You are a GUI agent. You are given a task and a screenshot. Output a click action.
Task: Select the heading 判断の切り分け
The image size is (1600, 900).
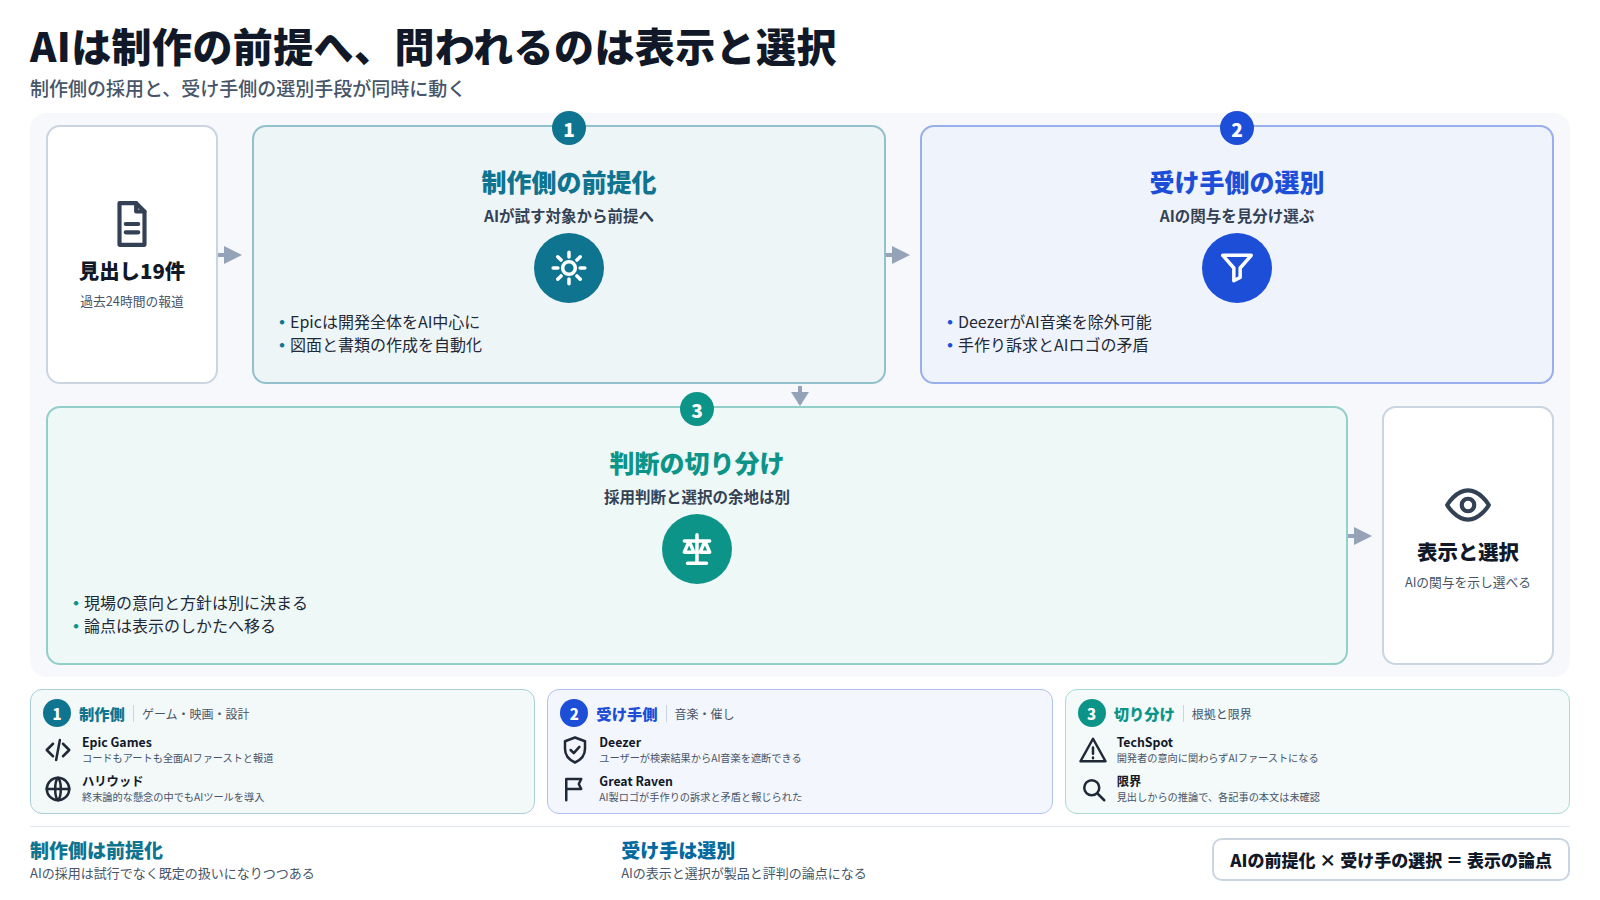click(697, 464)
